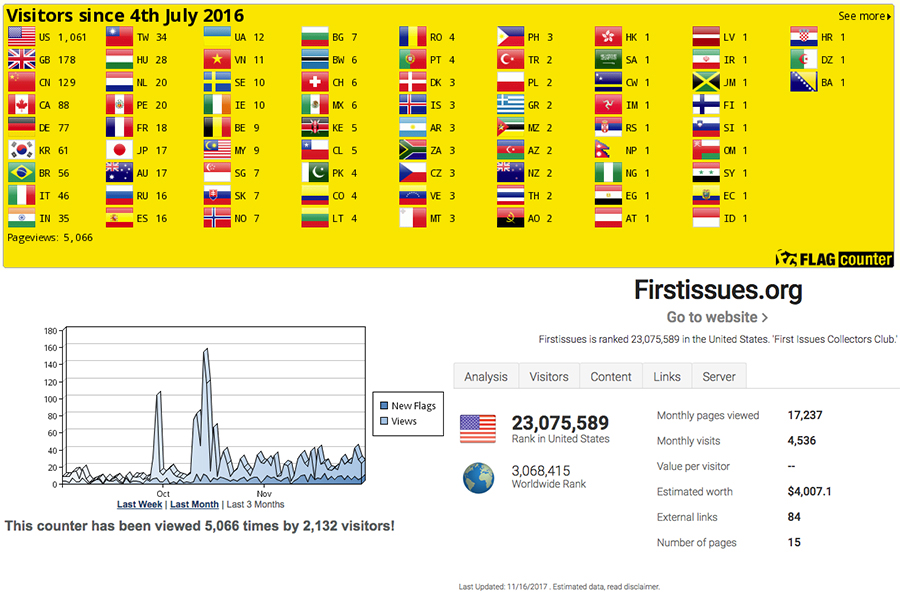Select the Turkey flag next to TR 2
This screenshot has width=900, height=609.
(510, 59)
